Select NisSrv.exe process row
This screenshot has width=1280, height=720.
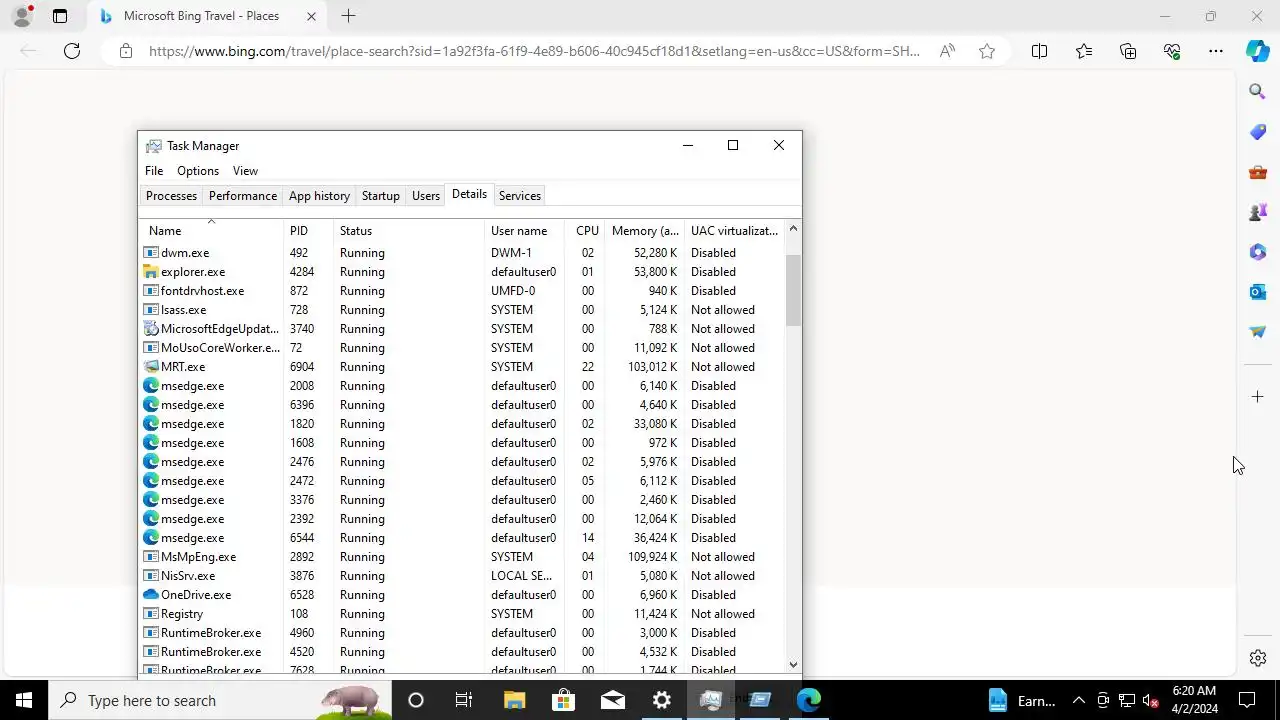pyautogui.click(x=462, y=576)
